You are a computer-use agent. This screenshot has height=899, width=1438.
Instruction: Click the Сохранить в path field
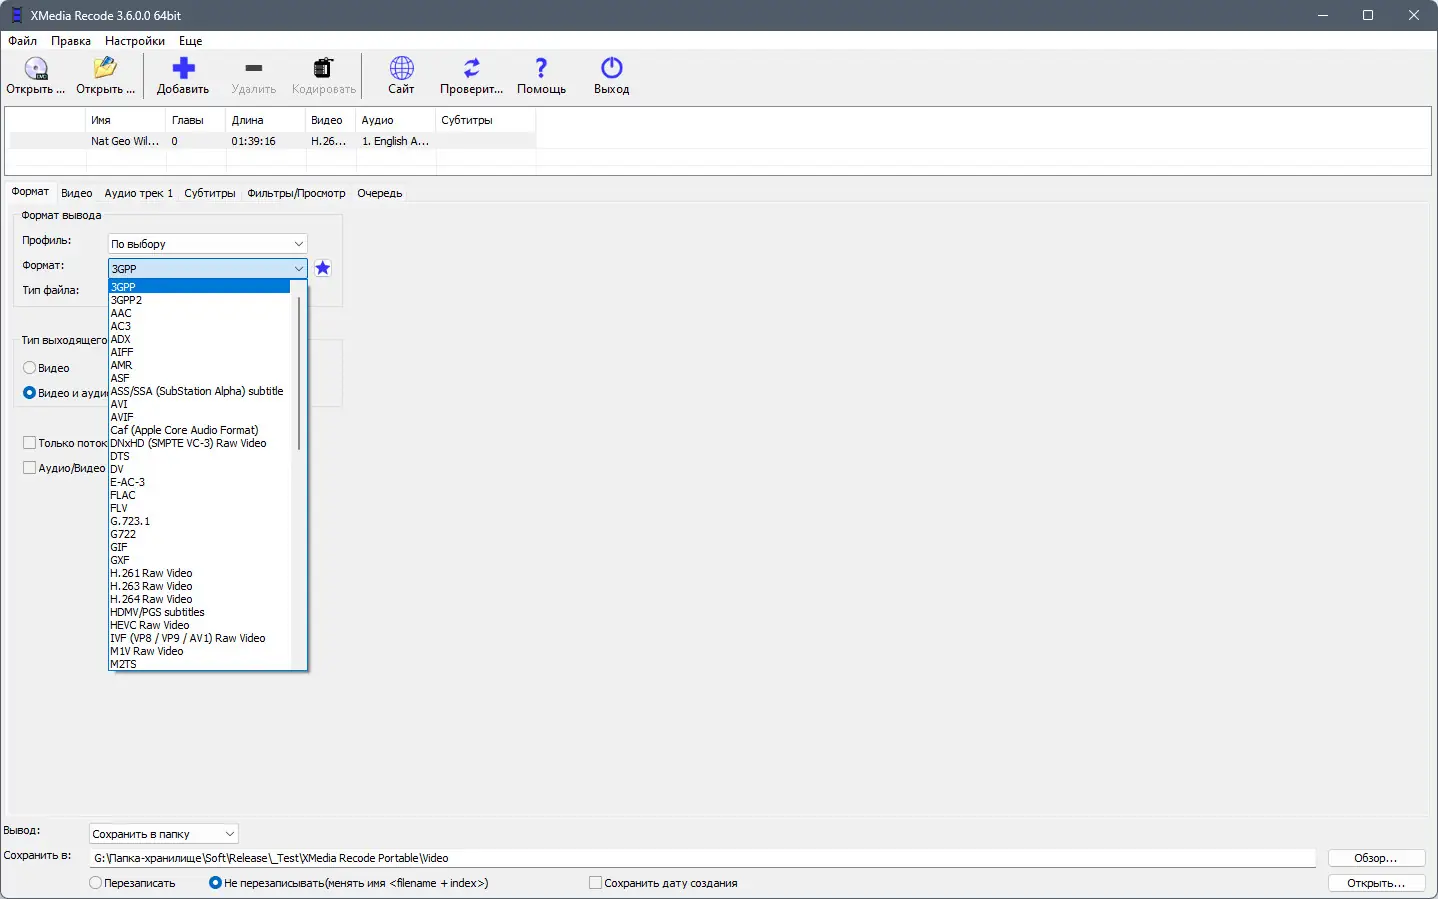pos(703,858)
